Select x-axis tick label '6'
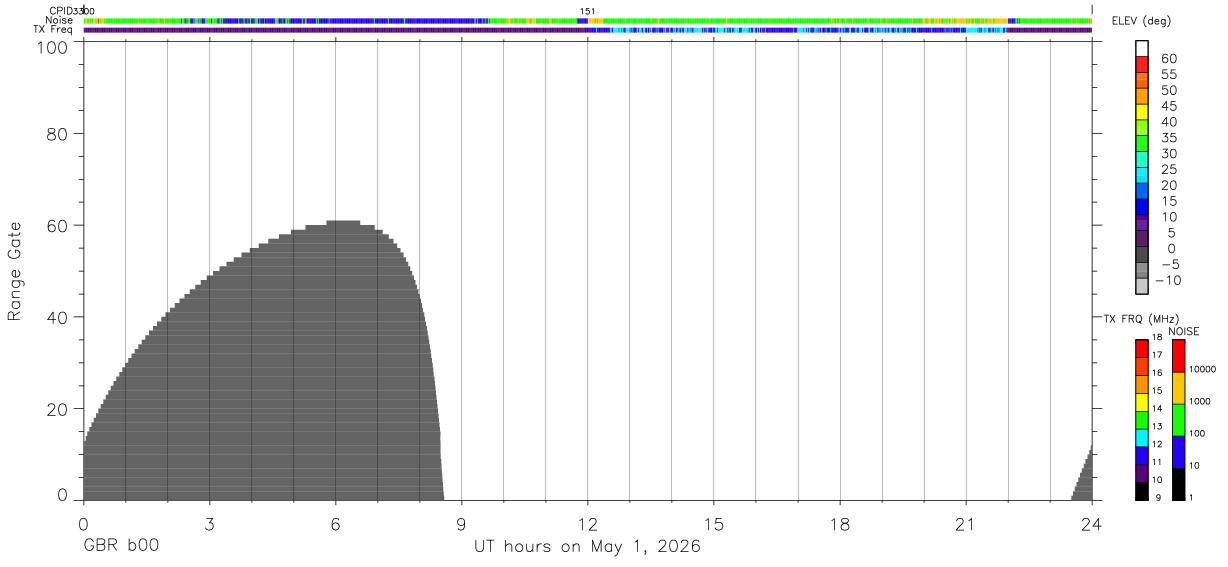Viewport: 1228px width, 567px height. (x=335, y=524)
